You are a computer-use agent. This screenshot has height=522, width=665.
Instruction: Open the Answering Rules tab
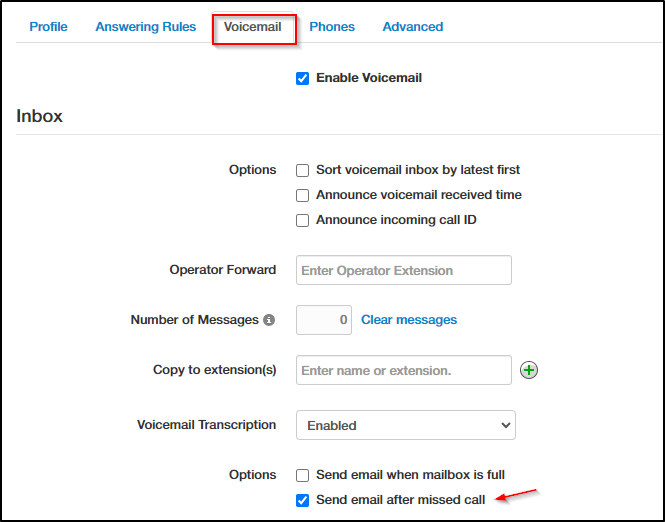coord(146,27)
